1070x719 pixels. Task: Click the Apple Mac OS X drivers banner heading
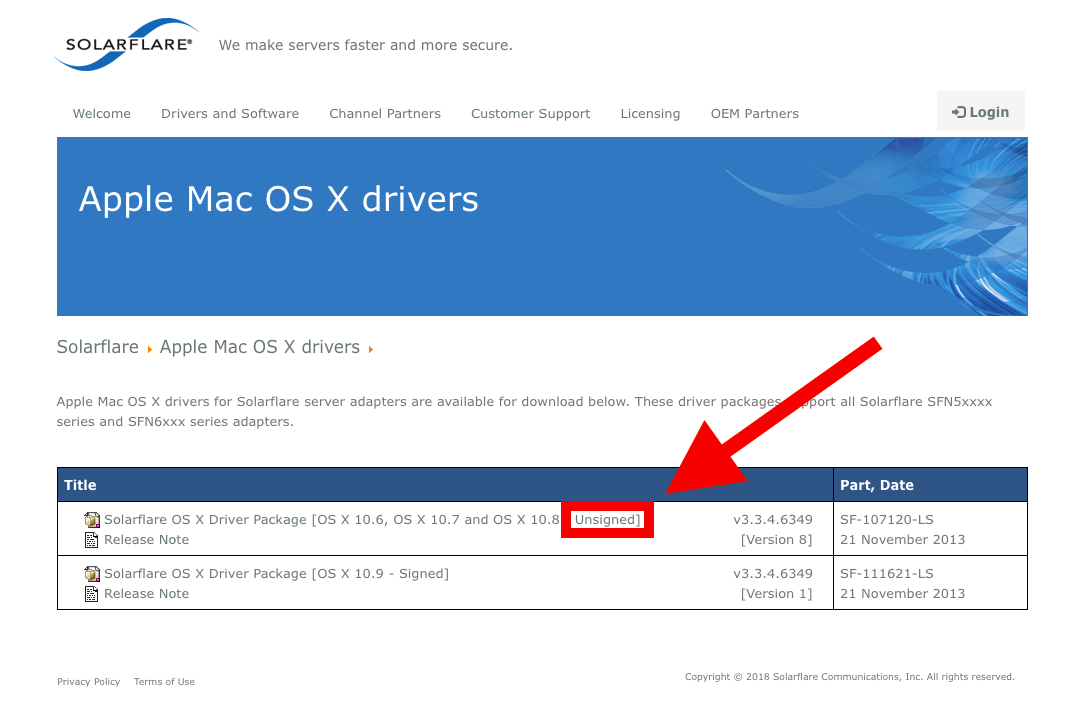point(278,199)
